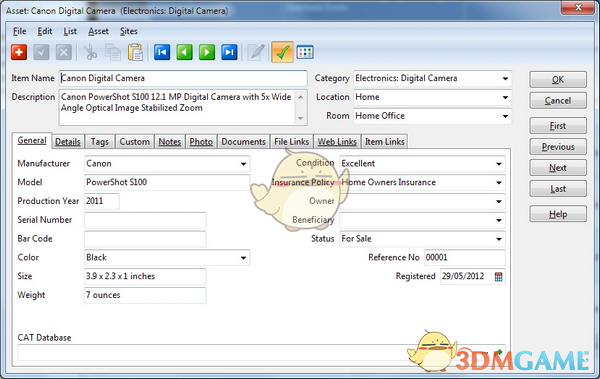The image size is (600, 379).
Task: Click the empty Bar Code field
Action: (x=145, y=239)
